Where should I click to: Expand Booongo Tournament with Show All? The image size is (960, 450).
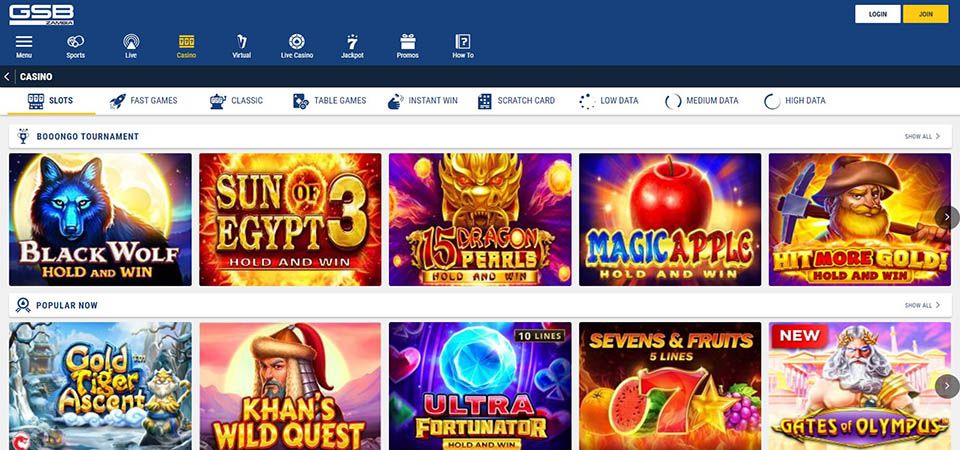pyautogui.click(x=922, y=137)
